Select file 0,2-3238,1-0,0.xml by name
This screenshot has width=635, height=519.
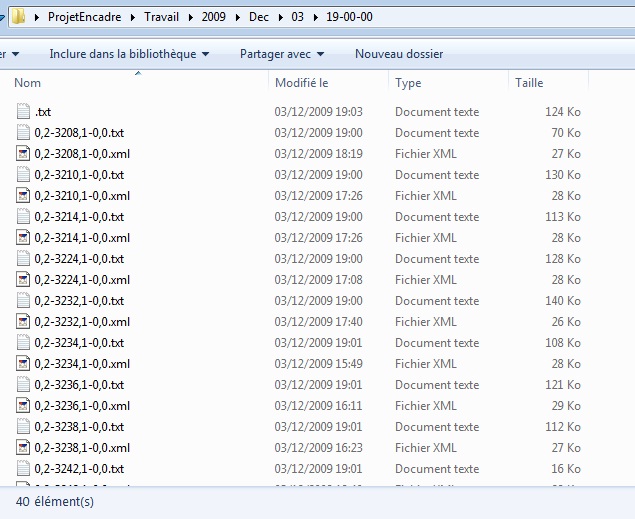coord(82,448)
